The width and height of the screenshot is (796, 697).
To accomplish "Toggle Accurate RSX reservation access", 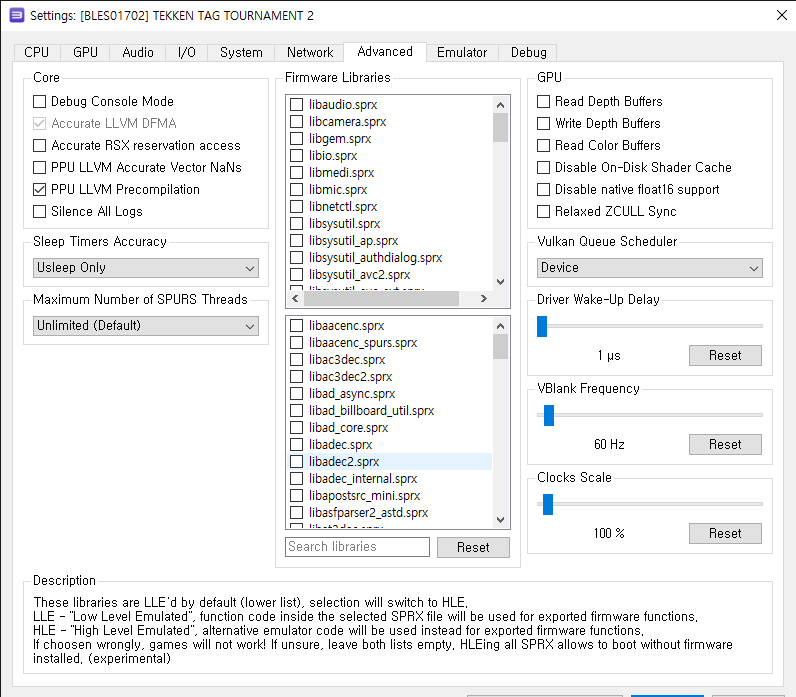I will (x=40, y=146).
